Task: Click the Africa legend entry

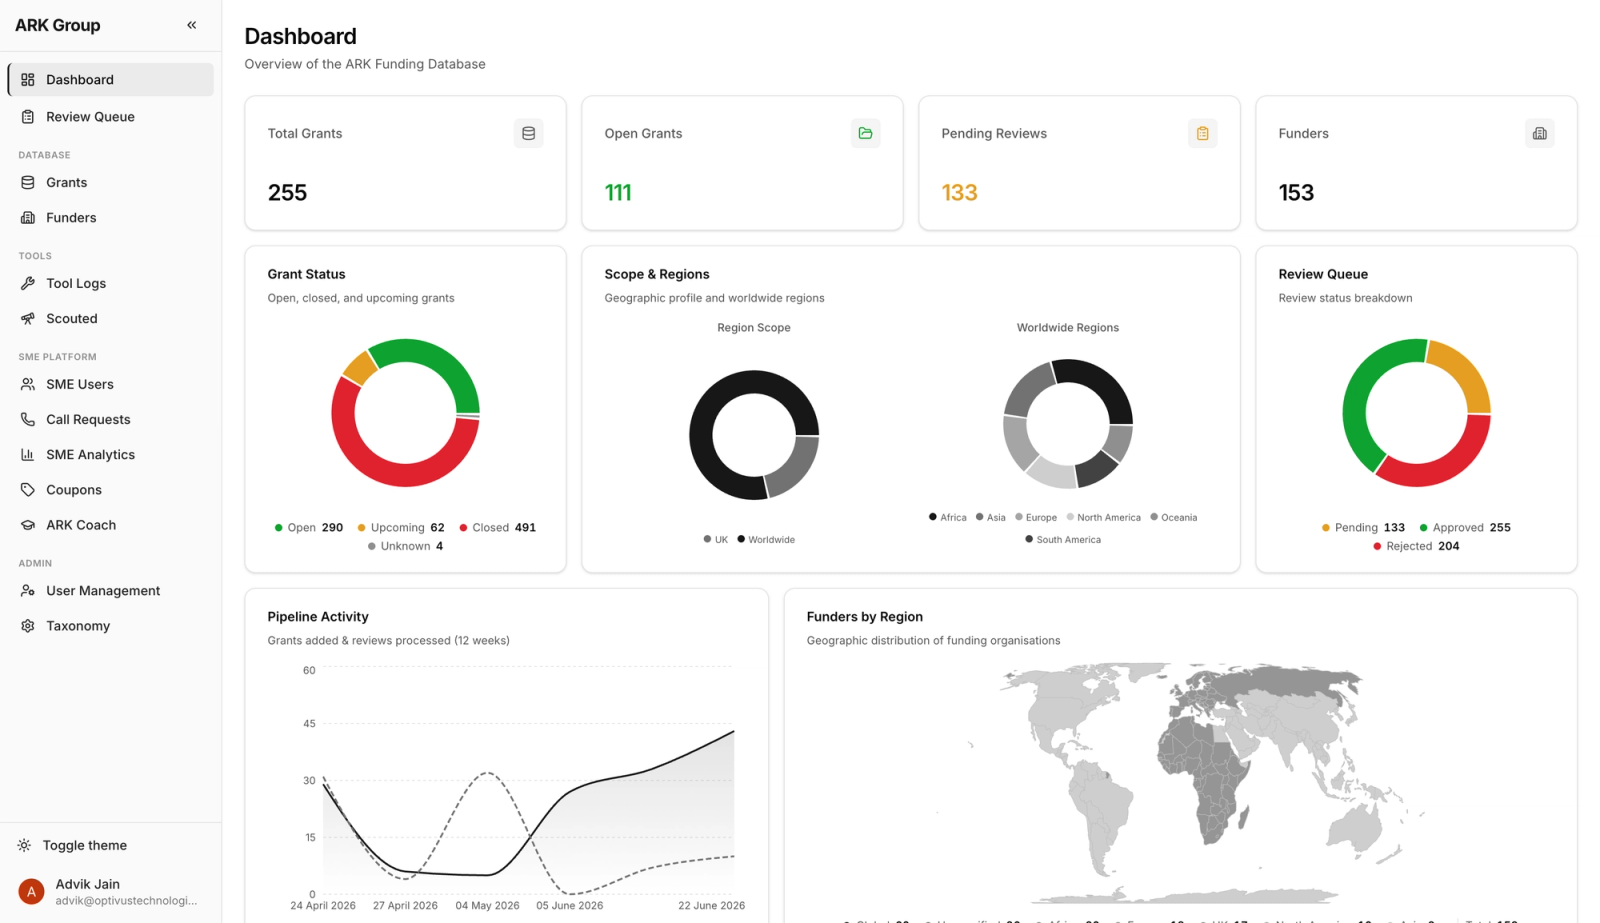Action: [948, 518]
